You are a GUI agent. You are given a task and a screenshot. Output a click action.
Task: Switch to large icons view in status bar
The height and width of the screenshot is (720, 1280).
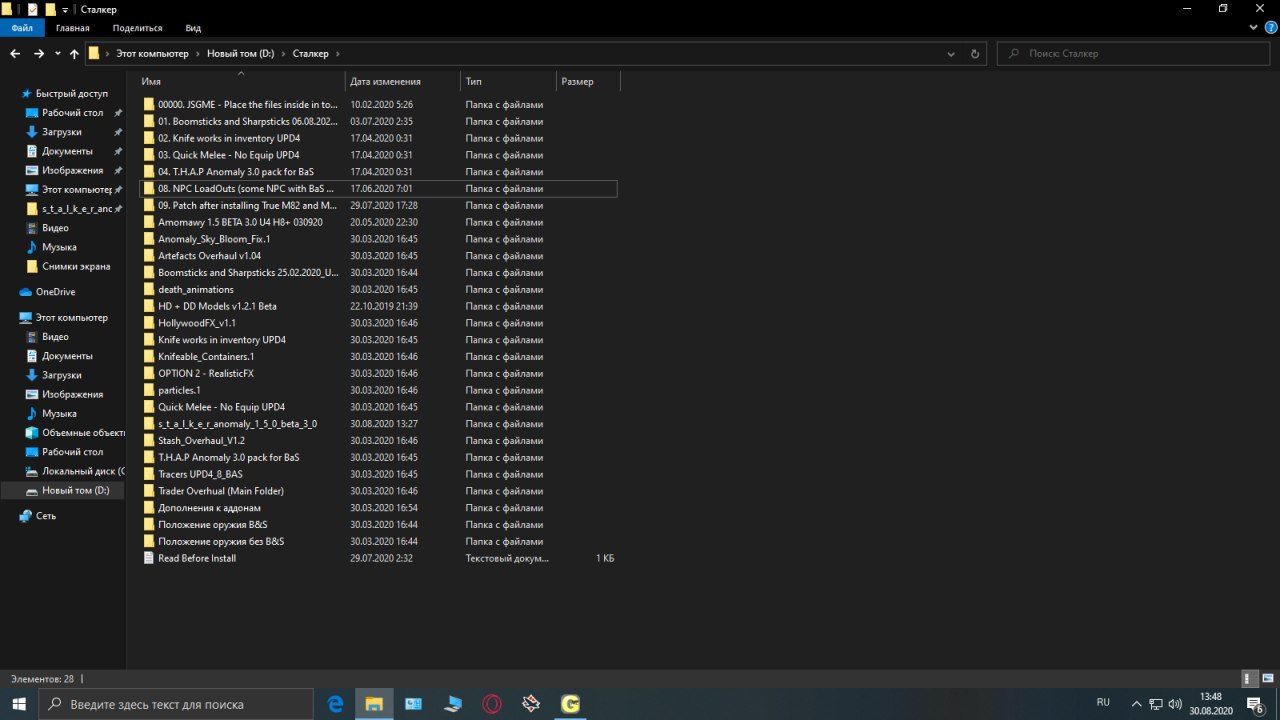(1267, 678)
